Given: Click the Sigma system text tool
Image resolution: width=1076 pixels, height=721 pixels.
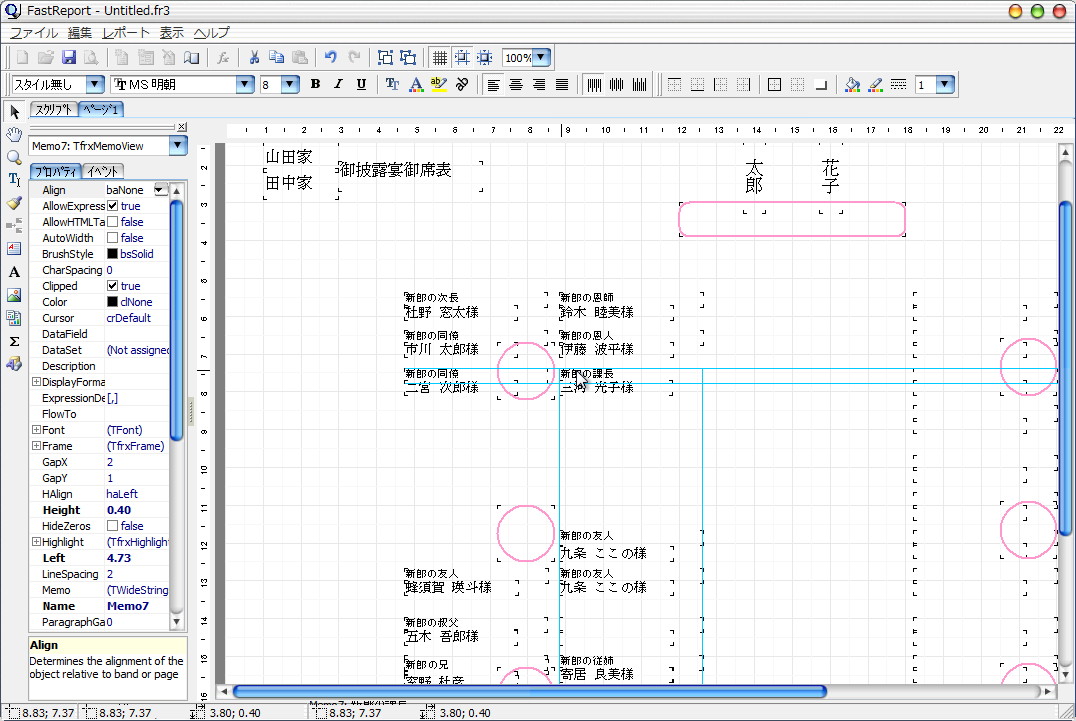Looking at the screenshot, I should 14,341.
